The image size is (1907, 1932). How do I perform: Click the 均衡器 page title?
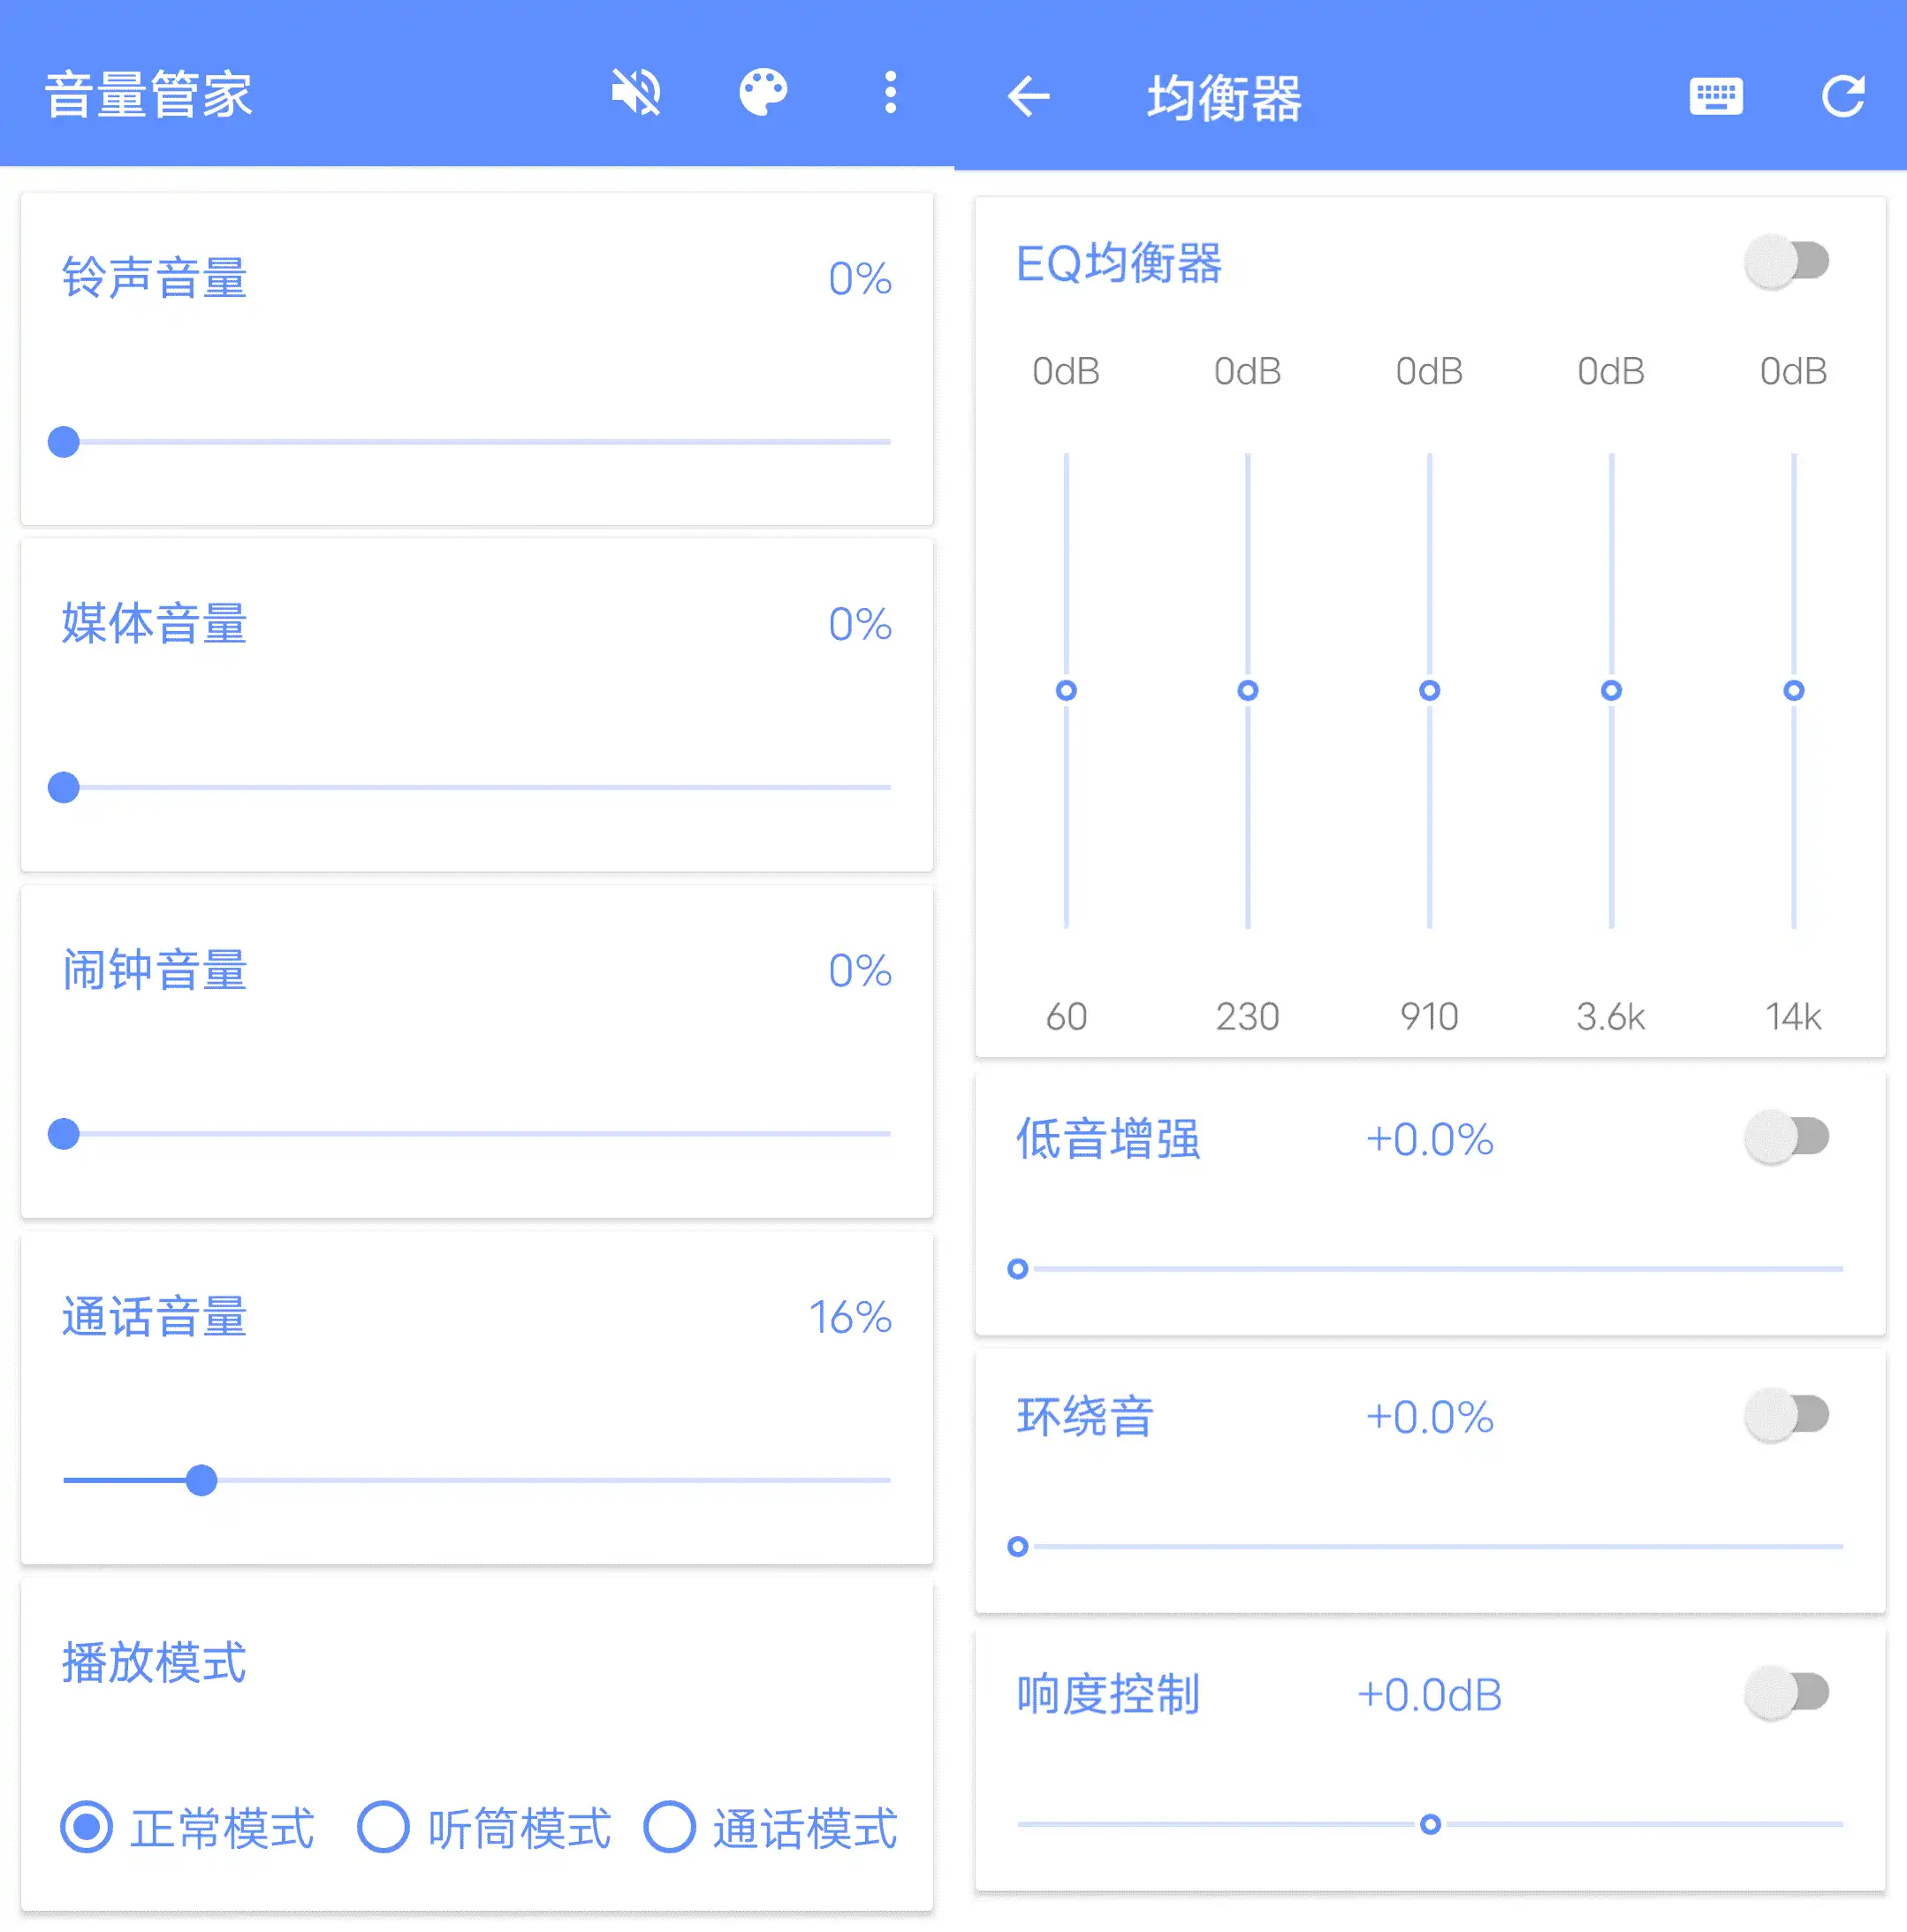coord(1224,98)
